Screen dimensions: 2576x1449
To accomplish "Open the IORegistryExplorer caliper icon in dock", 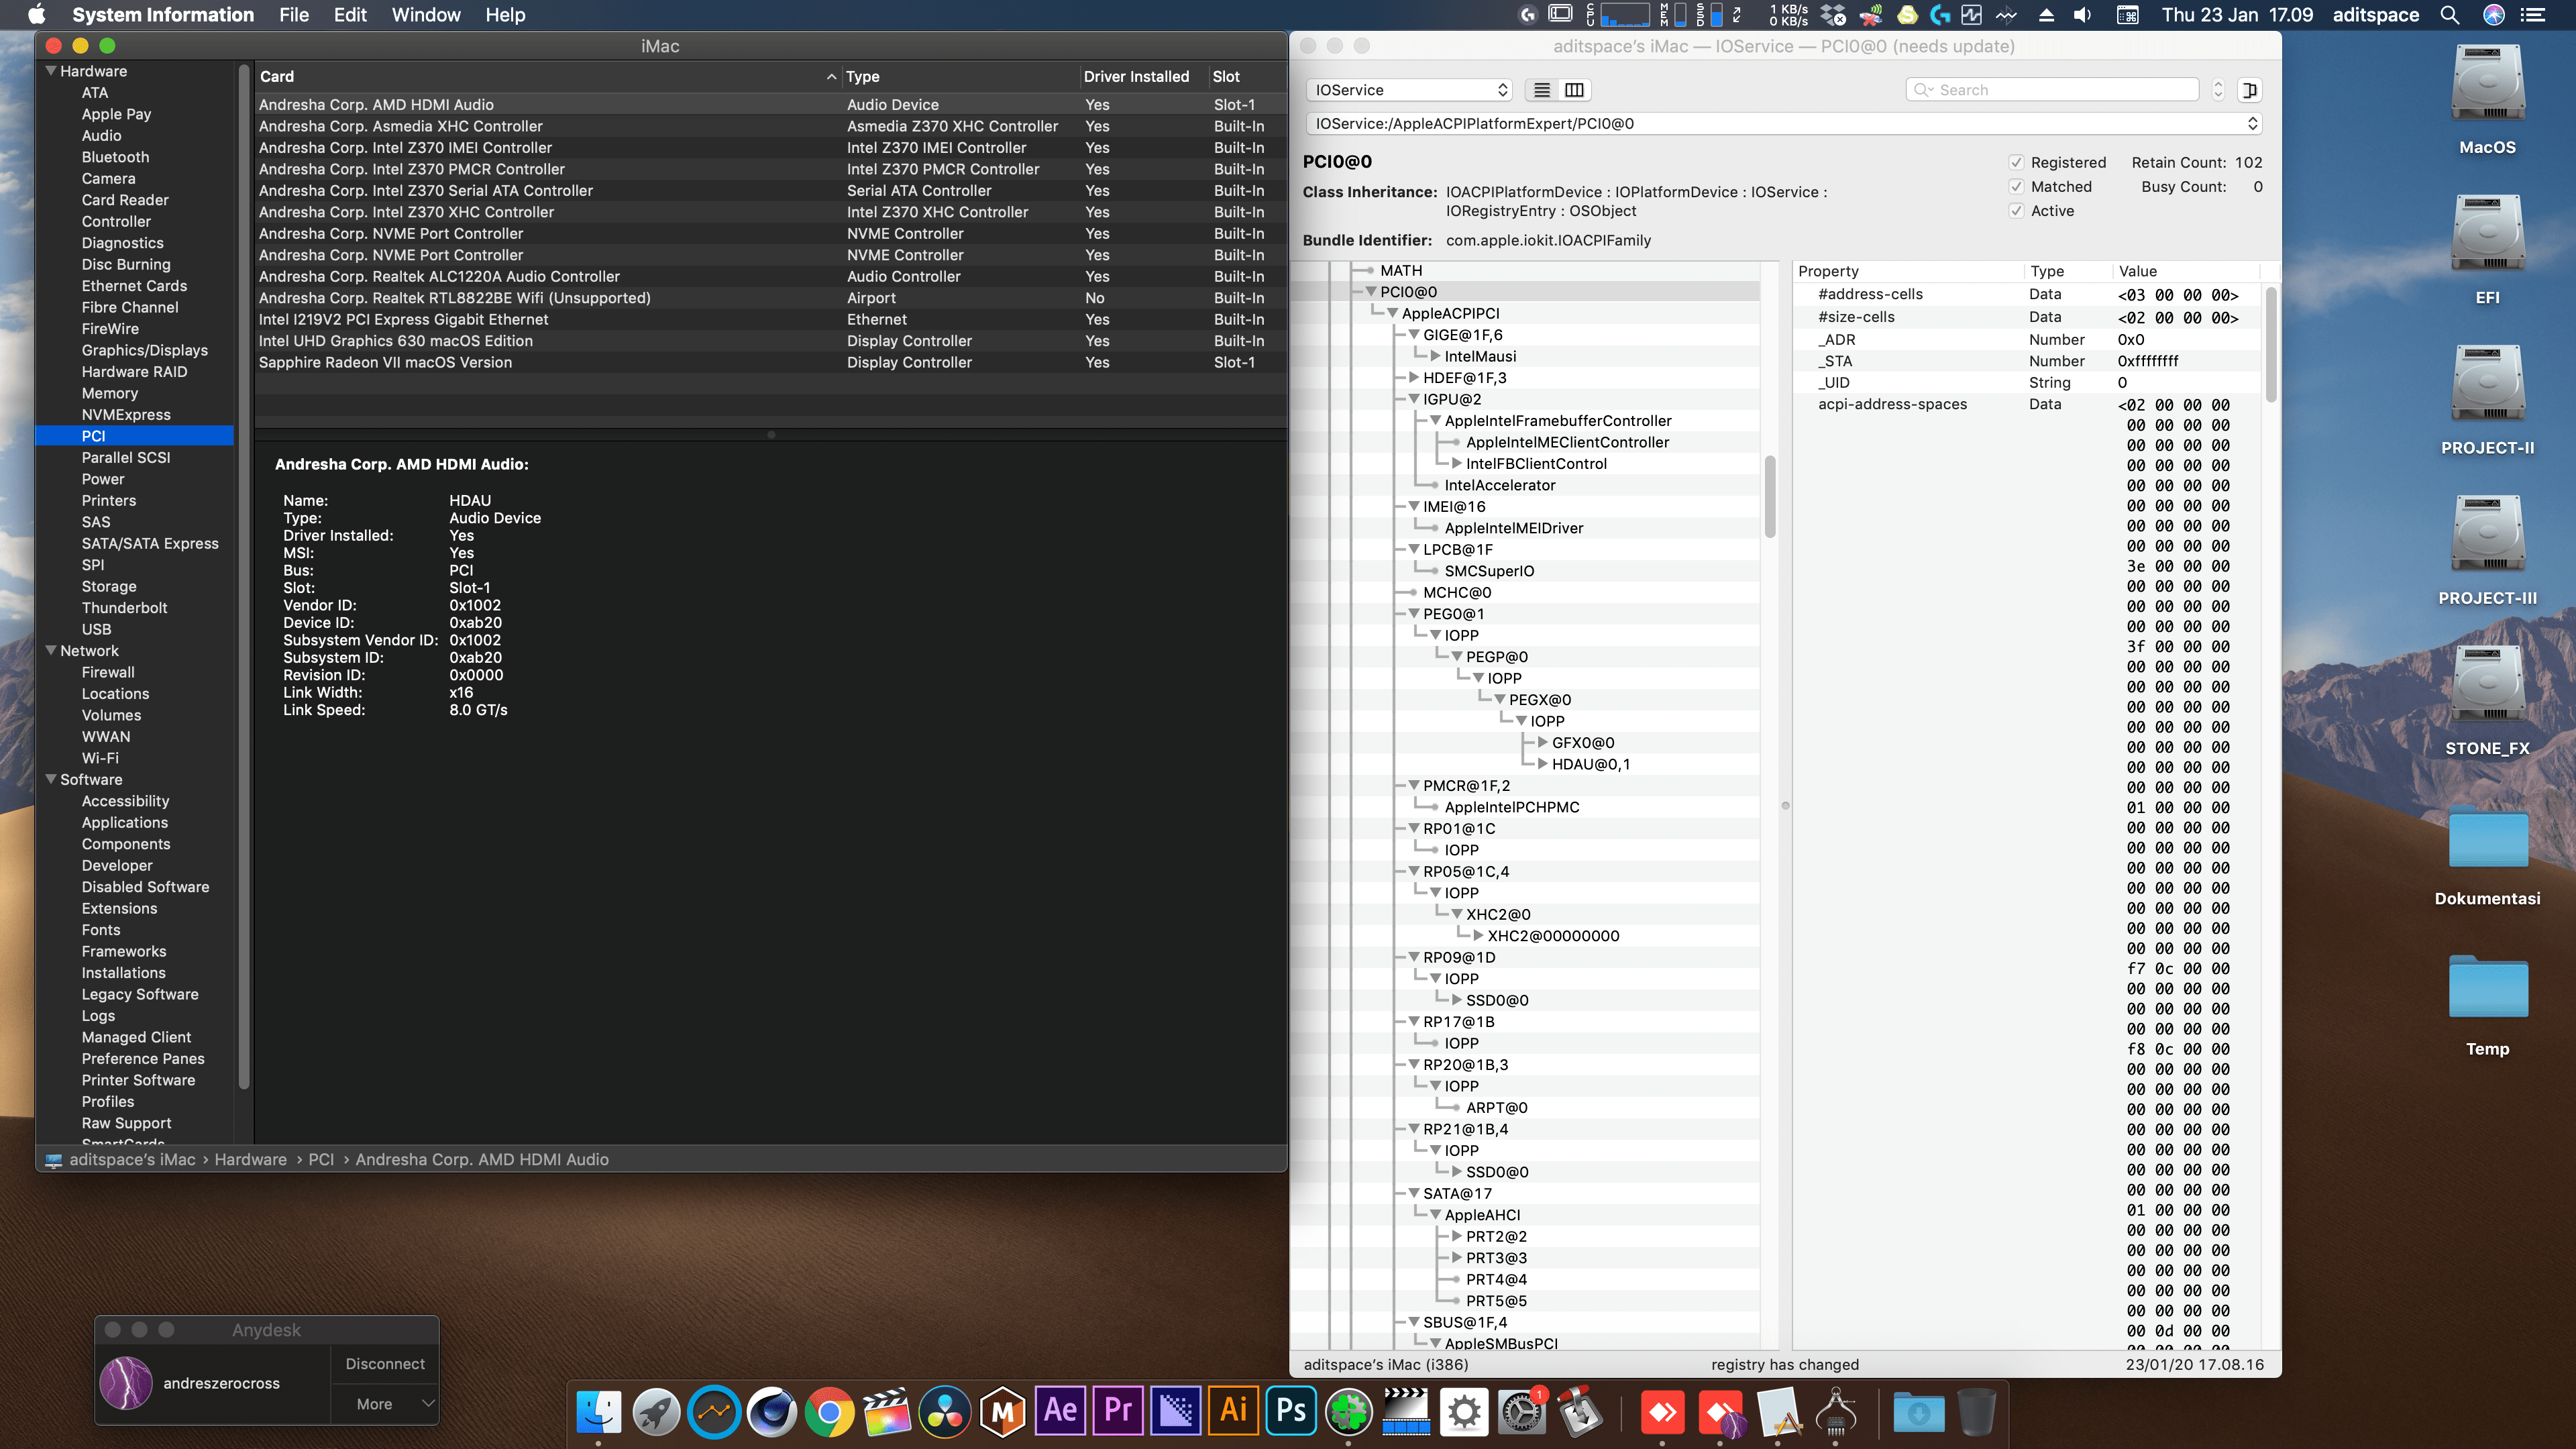I will (1836, 1411).
